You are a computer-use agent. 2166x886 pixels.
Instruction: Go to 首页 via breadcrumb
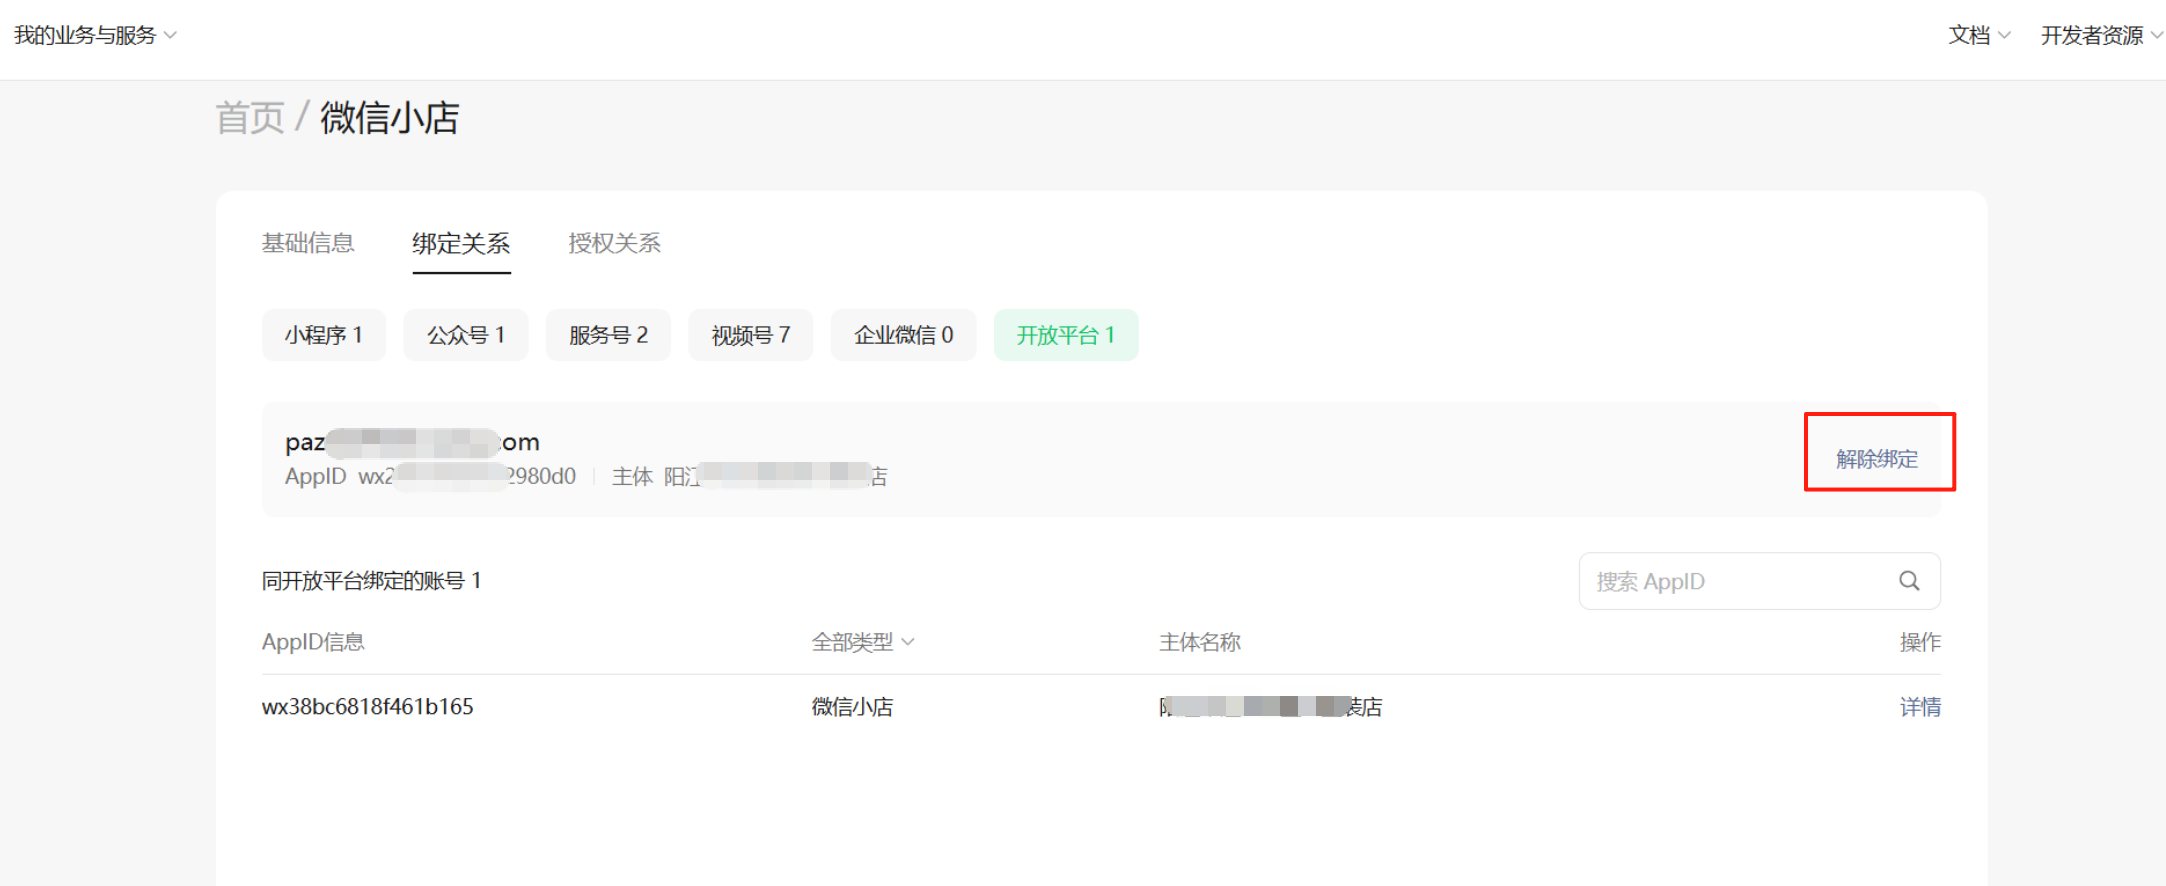(x=250, y=118)
